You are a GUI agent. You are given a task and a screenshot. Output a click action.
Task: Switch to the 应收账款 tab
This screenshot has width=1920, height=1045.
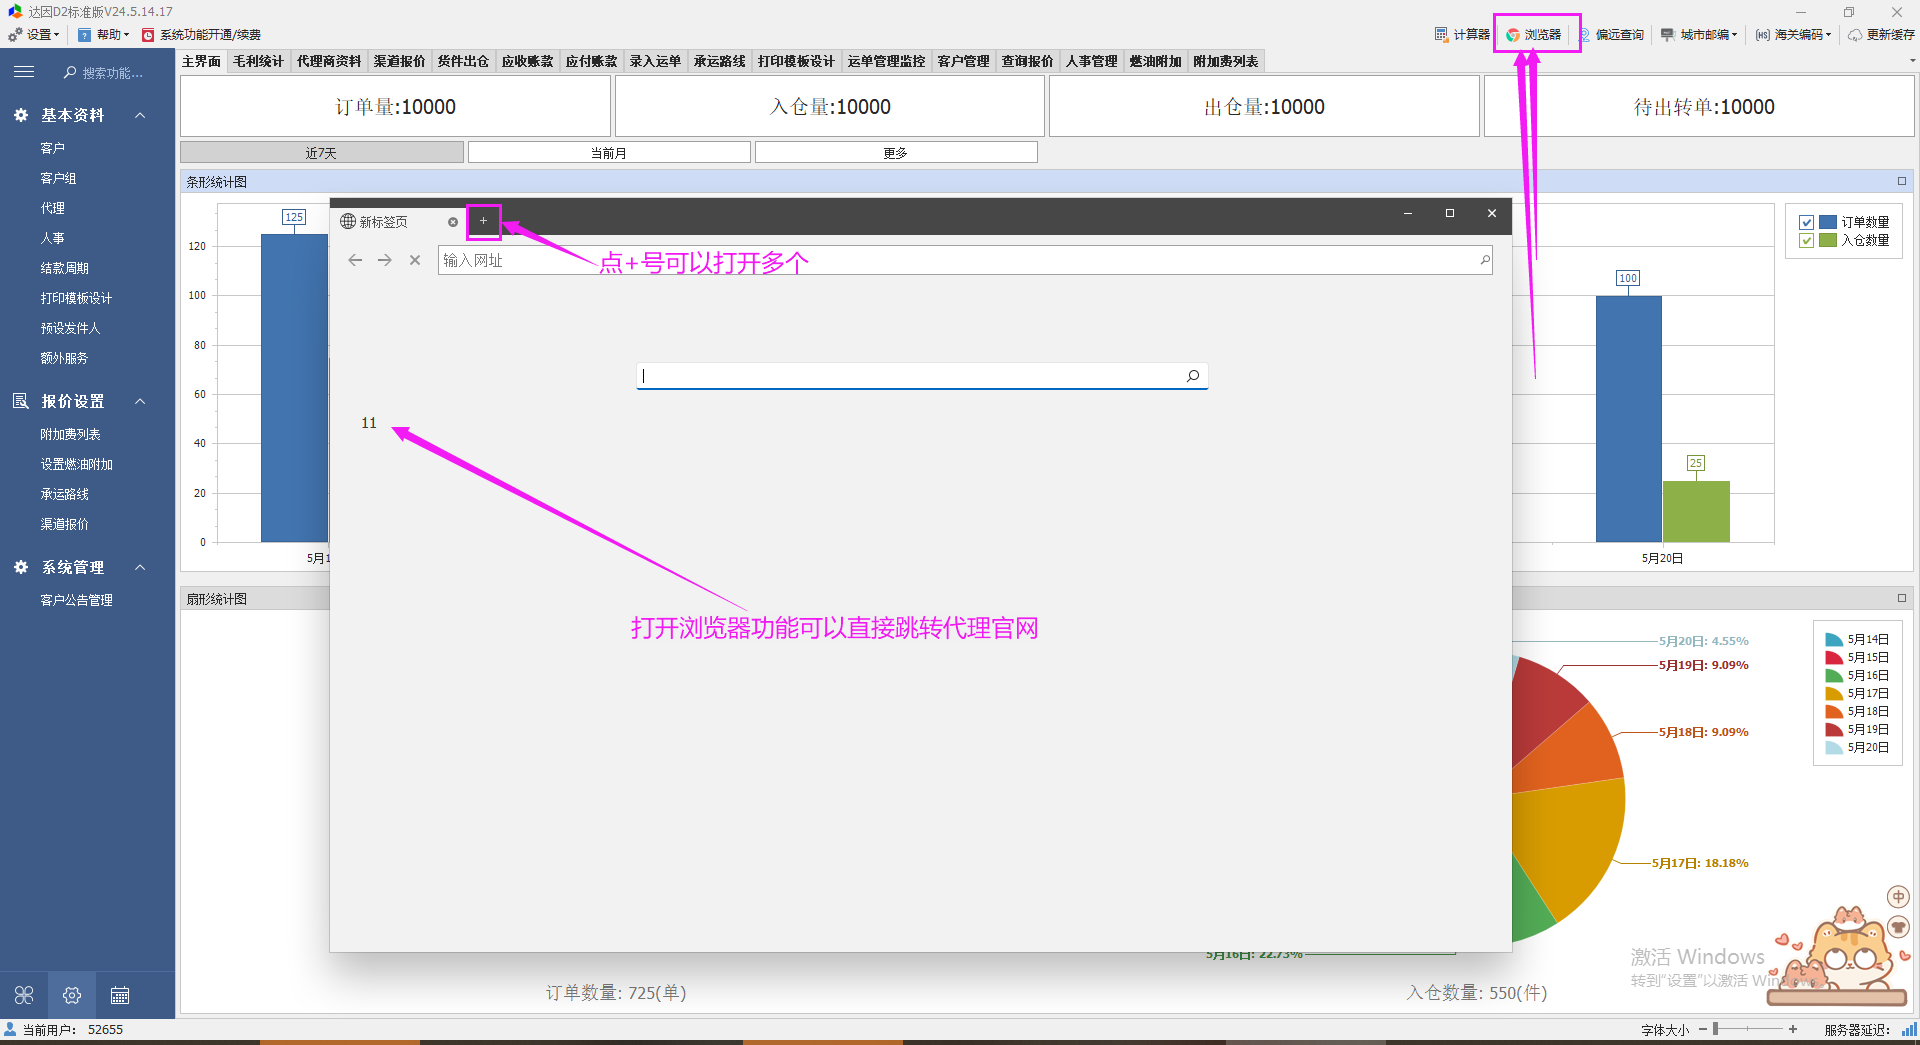pyautogui.click(x=527, y=61)
